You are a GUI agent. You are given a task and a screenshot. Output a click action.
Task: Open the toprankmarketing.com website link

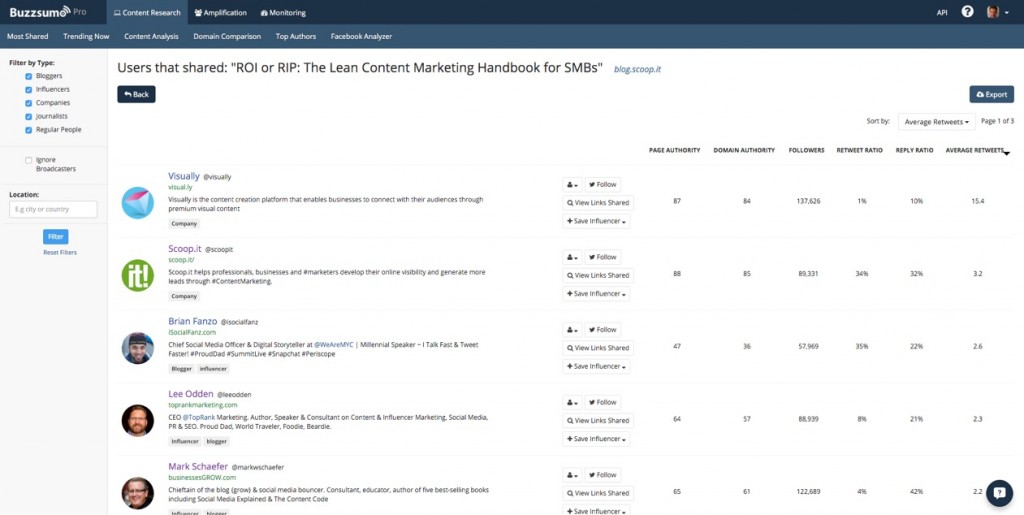(202, 405)
